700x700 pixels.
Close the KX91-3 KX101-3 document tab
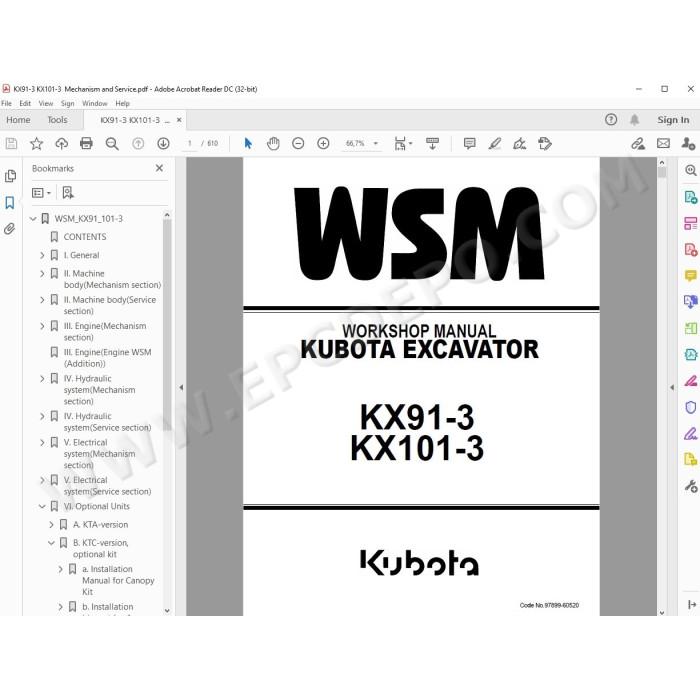[179, 120]
